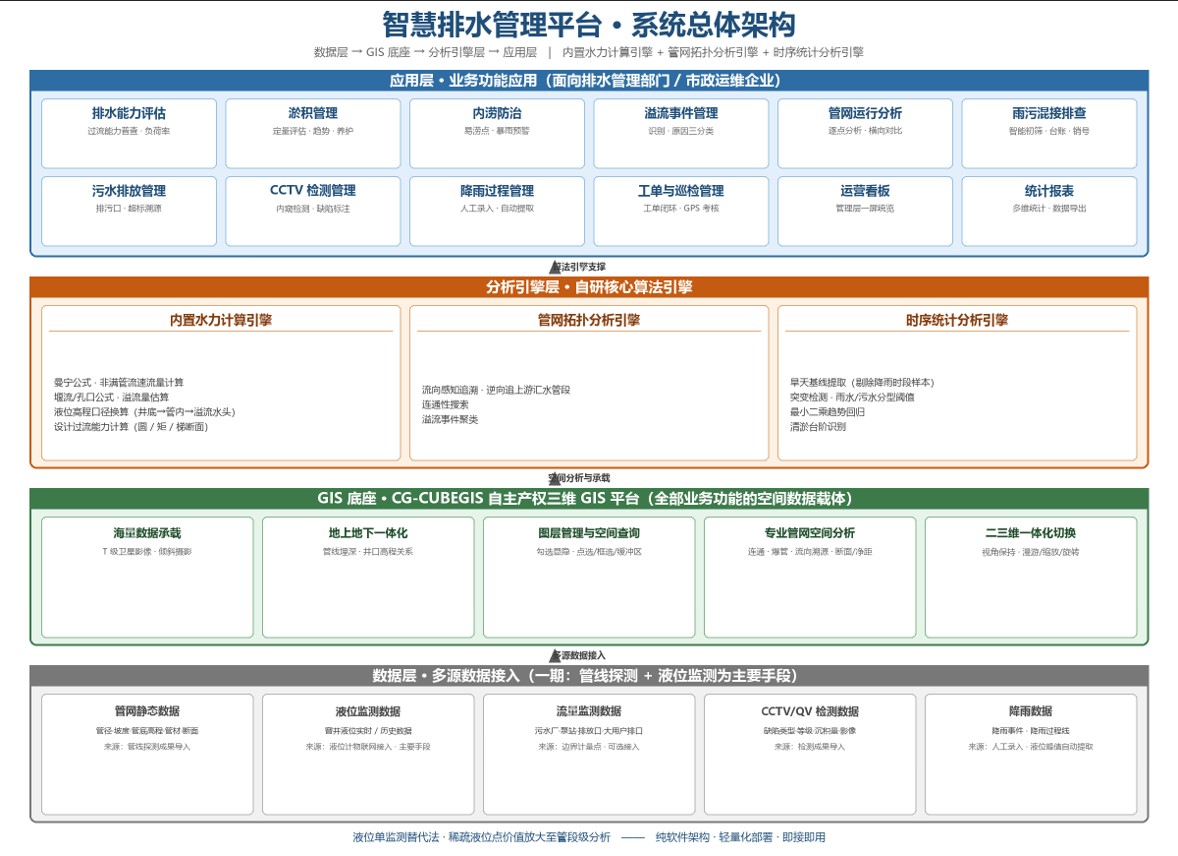Click the 数据层 → GIS 底座 subtitle line

pos(589,52)
